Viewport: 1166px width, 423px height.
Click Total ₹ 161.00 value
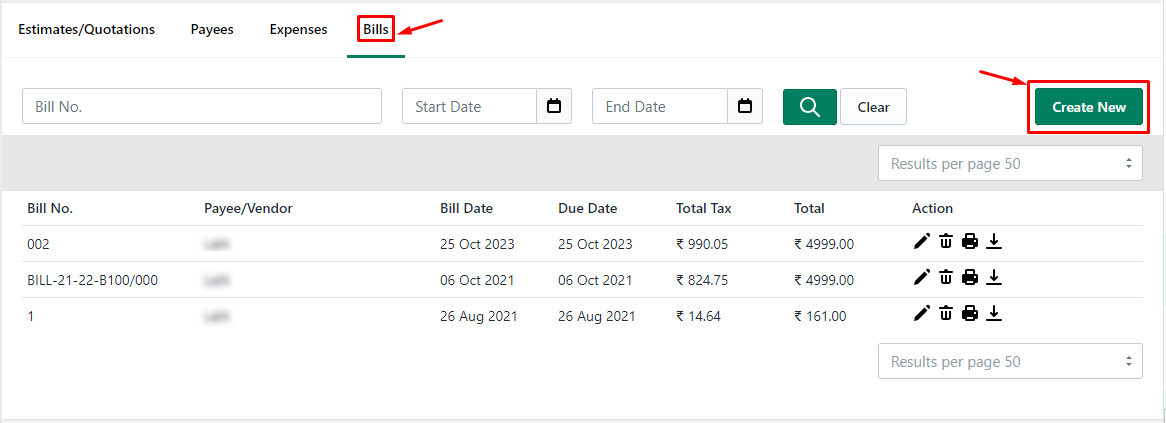(x=820, y=316)
